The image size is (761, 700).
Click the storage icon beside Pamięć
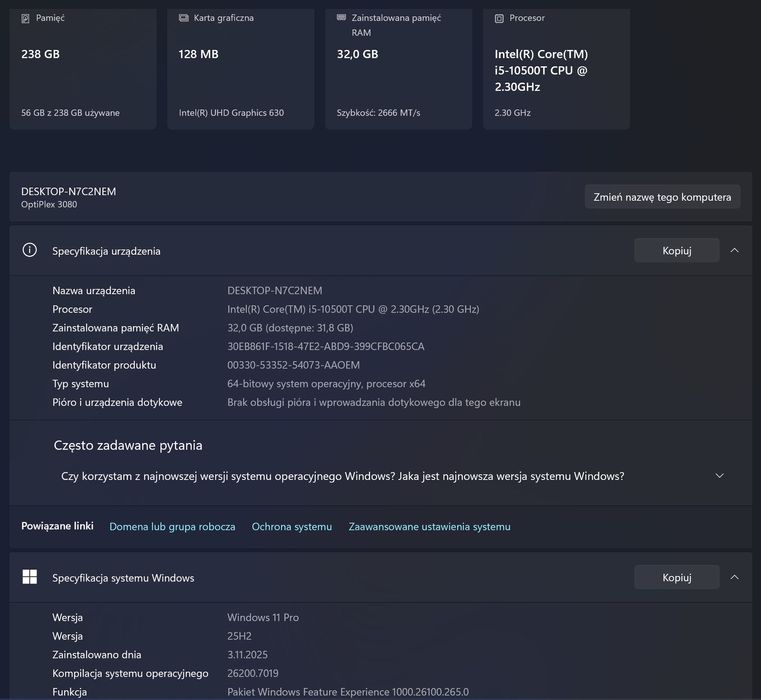pos(26,18)
